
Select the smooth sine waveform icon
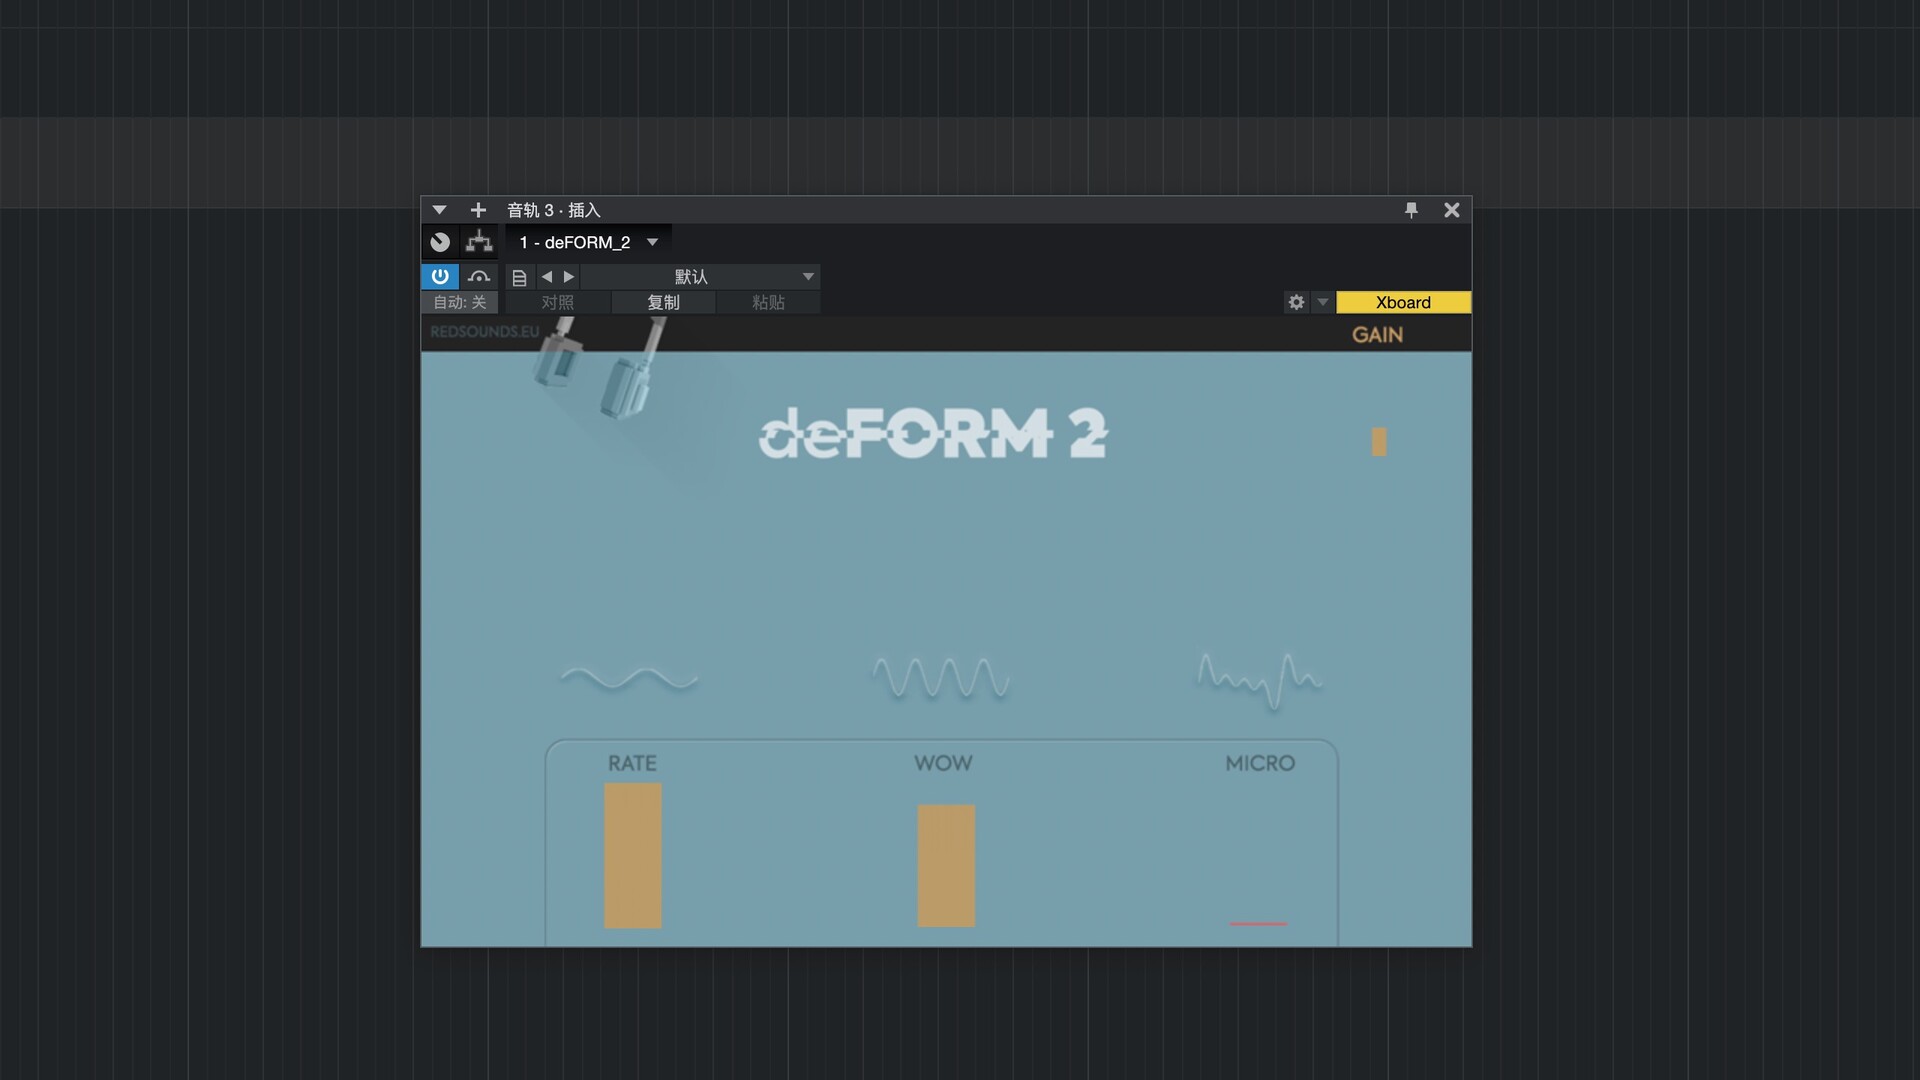tap(629, 679)
